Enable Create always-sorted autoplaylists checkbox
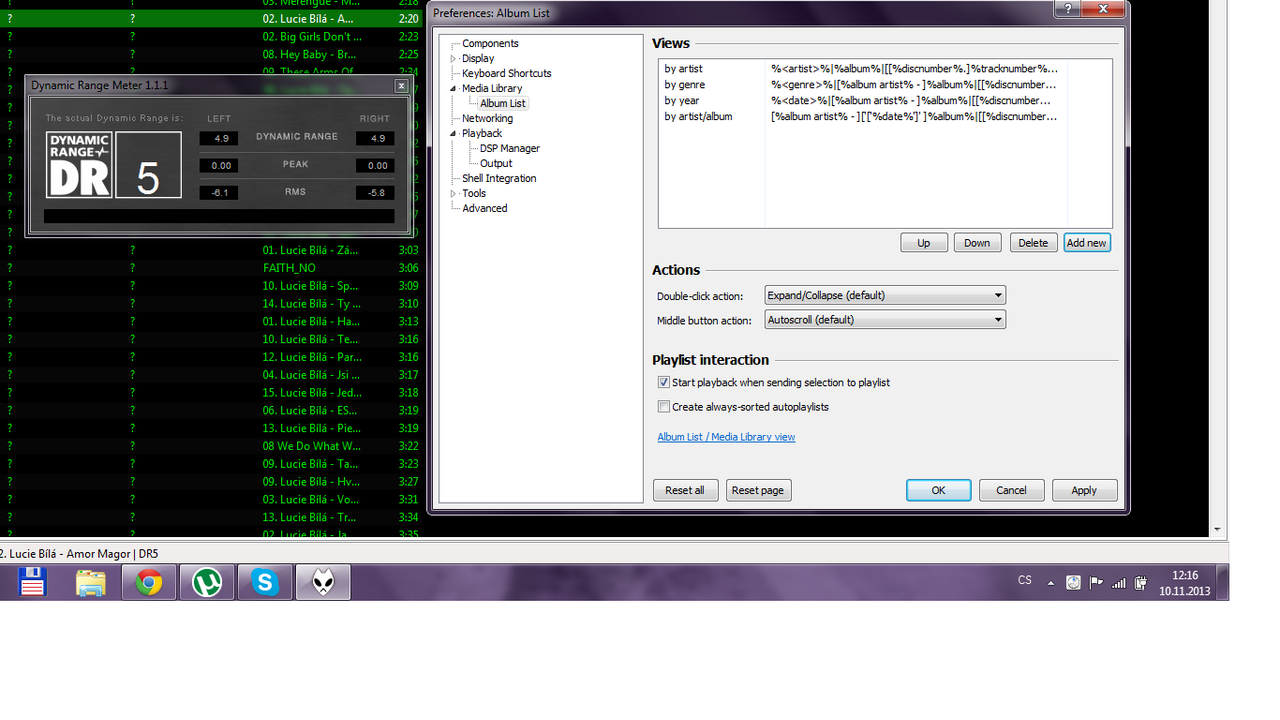 [664, 407]
